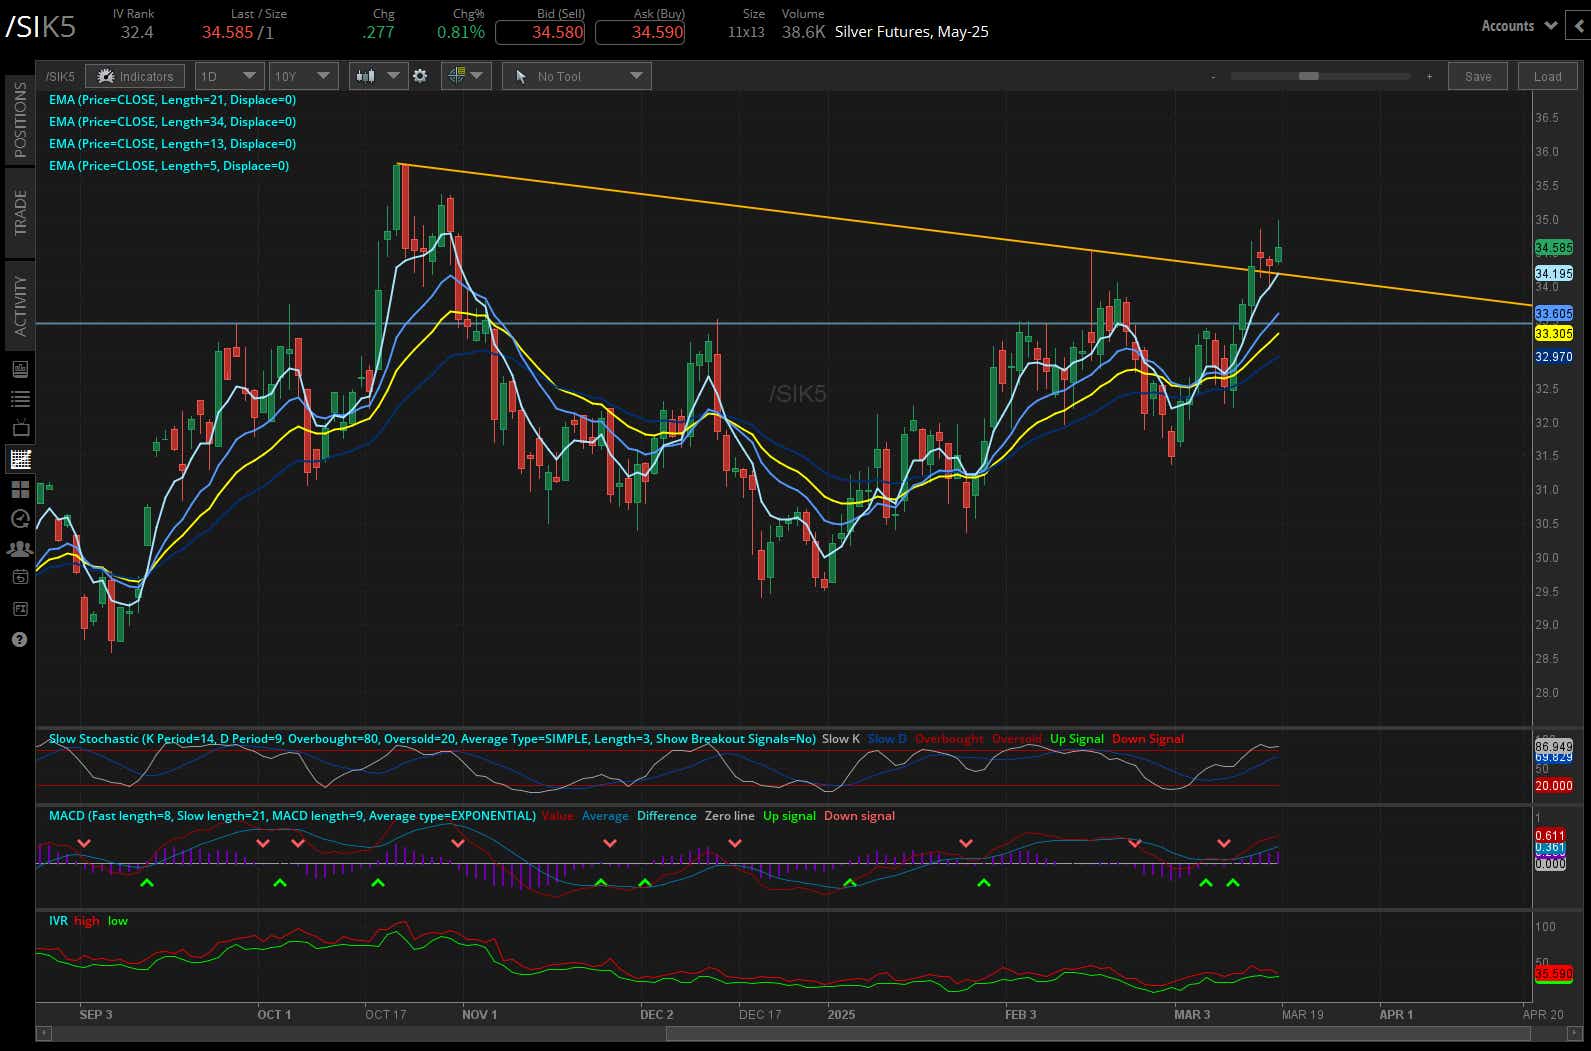
Task: Open the help question mark icon
Action: coord(20,640)
